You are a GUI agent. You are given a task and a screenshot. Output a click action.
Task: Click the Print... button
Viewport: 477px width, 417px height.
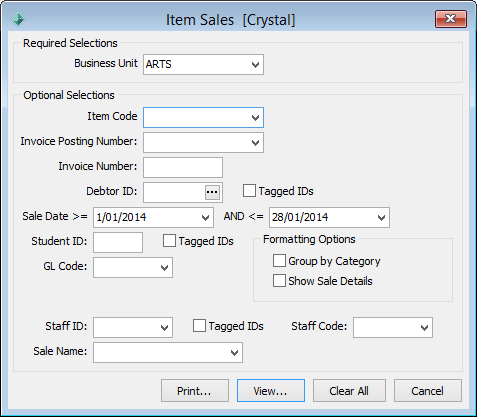pos(195,390)
